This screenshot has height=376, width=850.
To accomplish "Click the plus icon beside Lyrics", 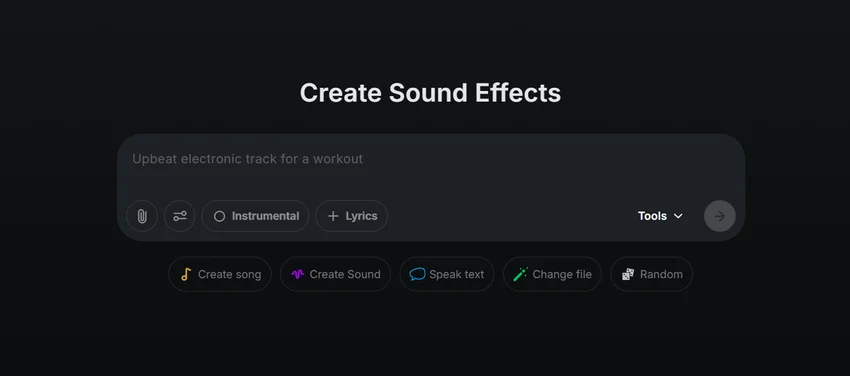I will (x=333, y=216).
